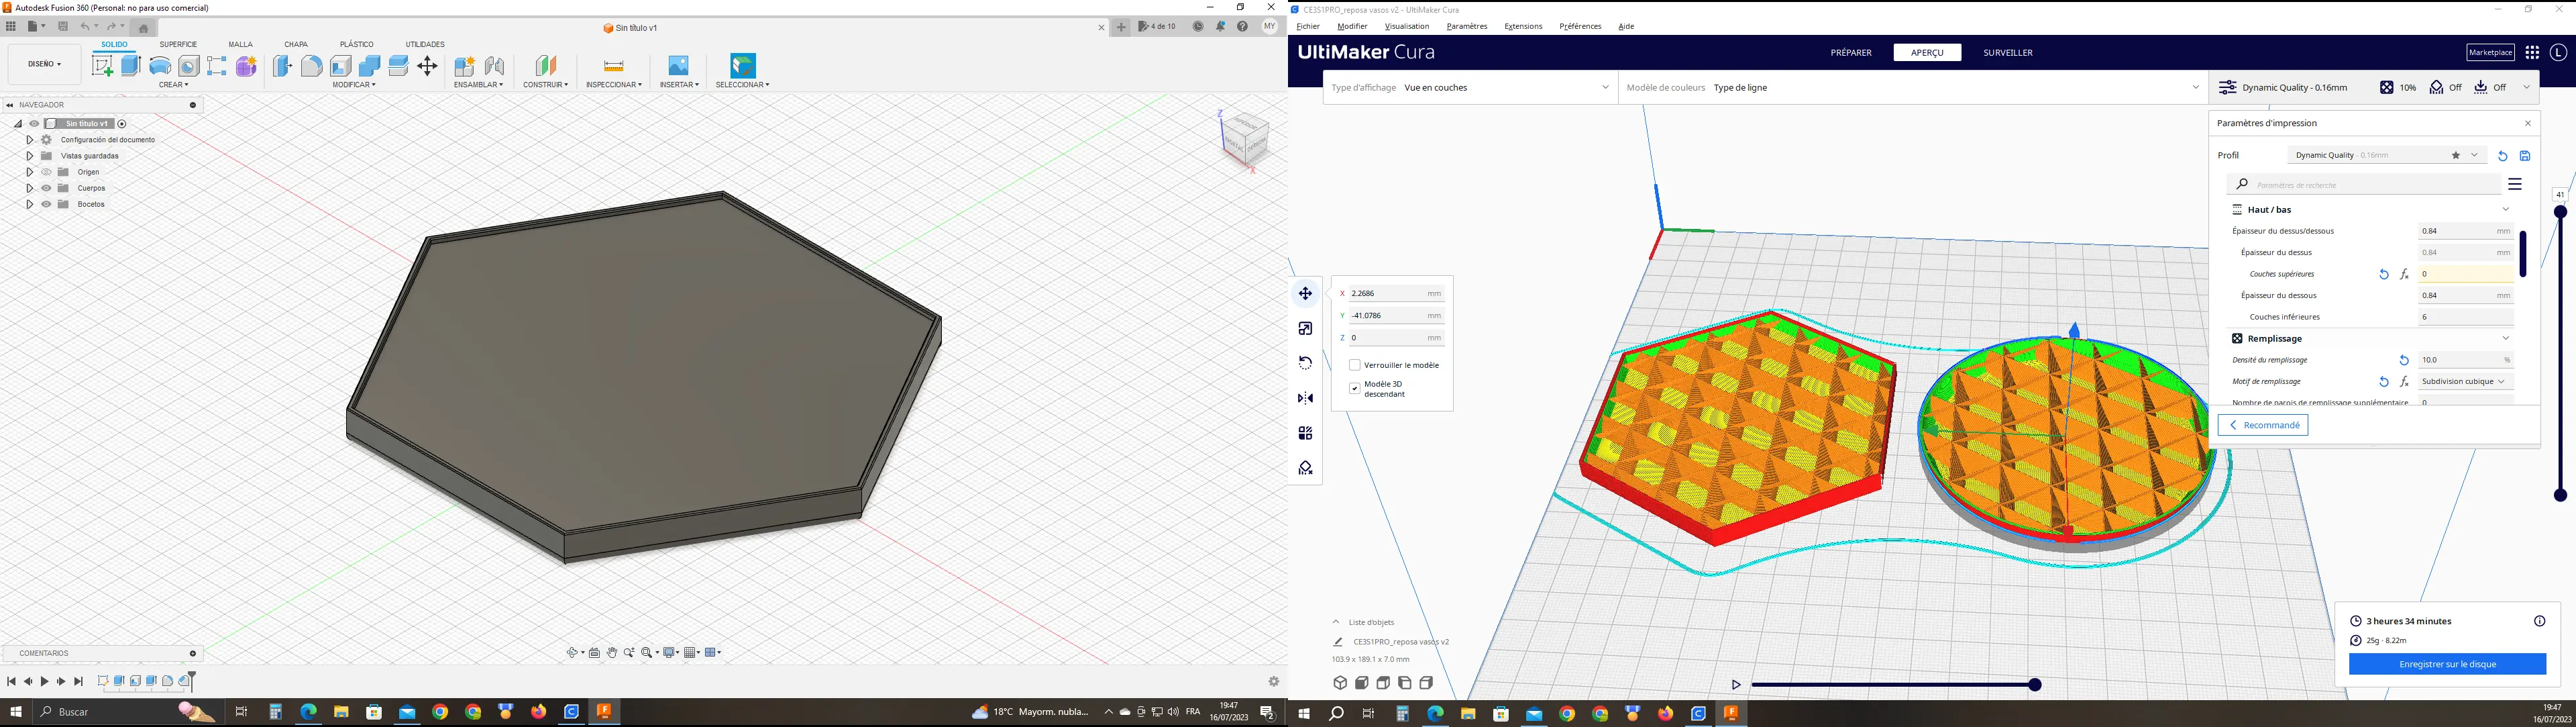Select the Create Sketch tool in Fusion

[x=102, y=66]
